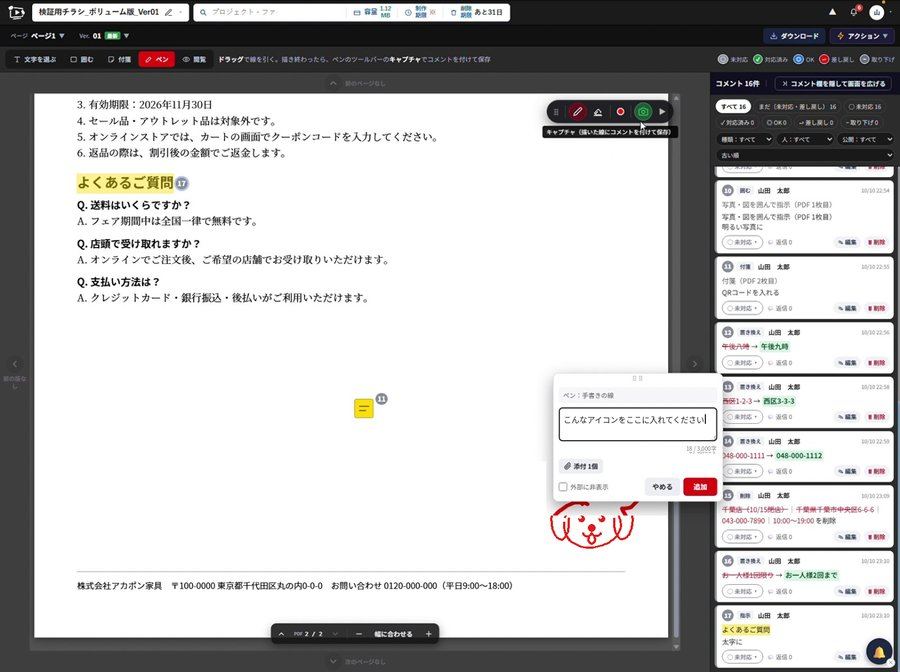Click コメント欄を隠して画面を広げる button
The image size is (900, 672).
833,84
